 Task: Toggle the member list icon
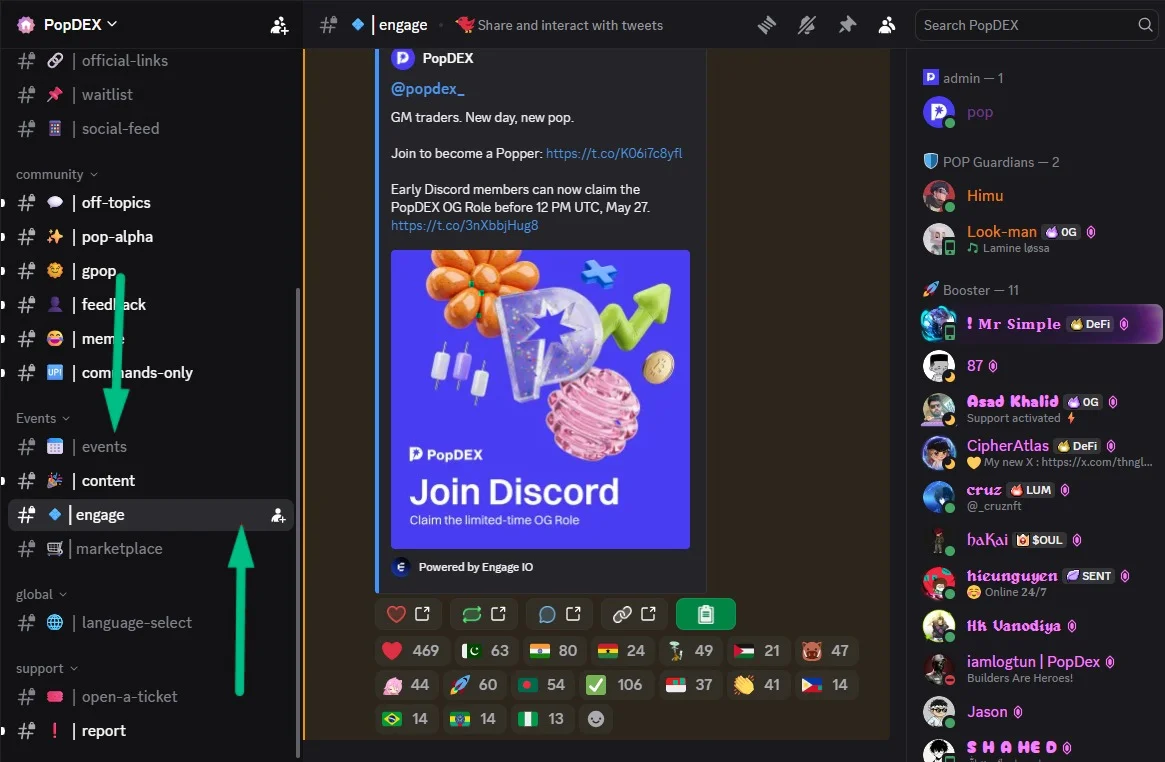(887, 25)
